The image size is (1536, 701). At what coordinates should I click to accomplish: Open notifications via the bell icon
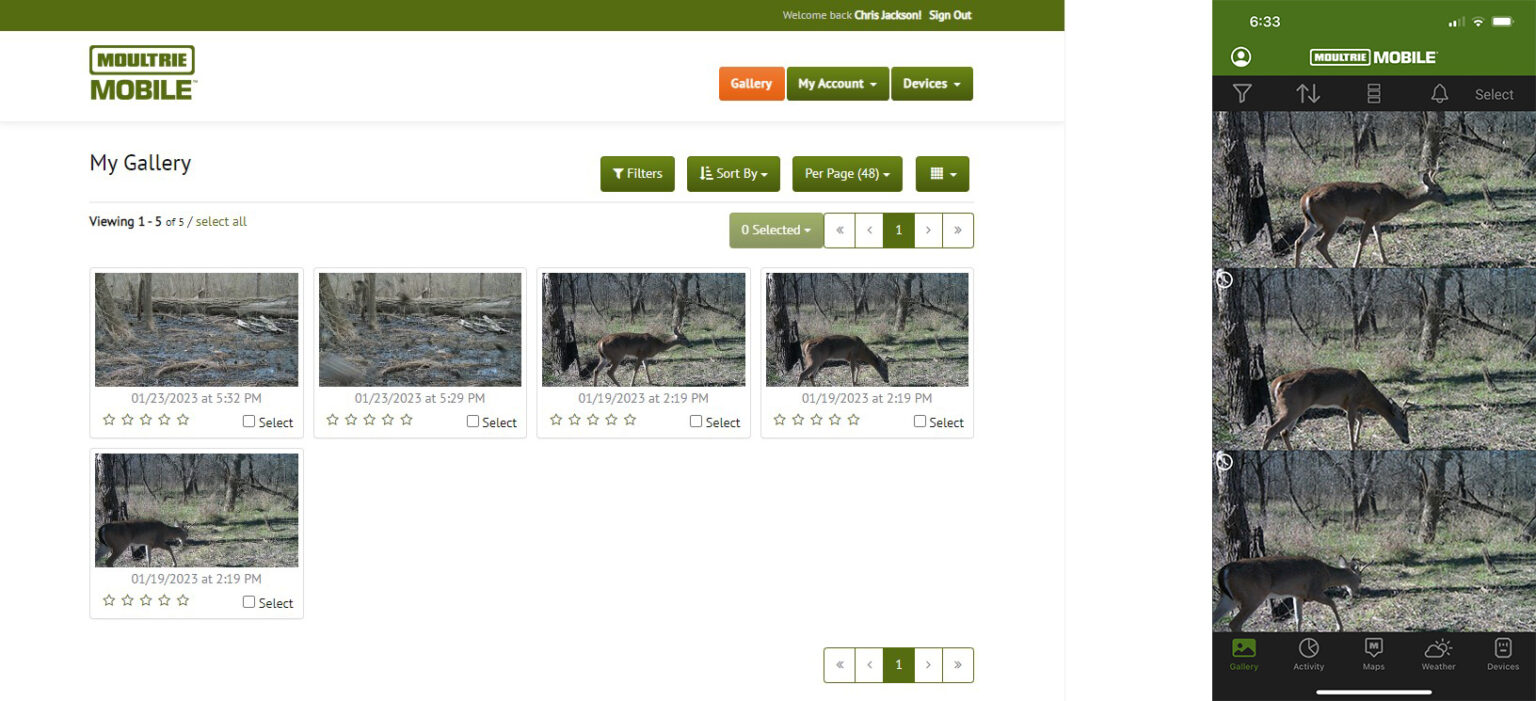[1440, 93]
